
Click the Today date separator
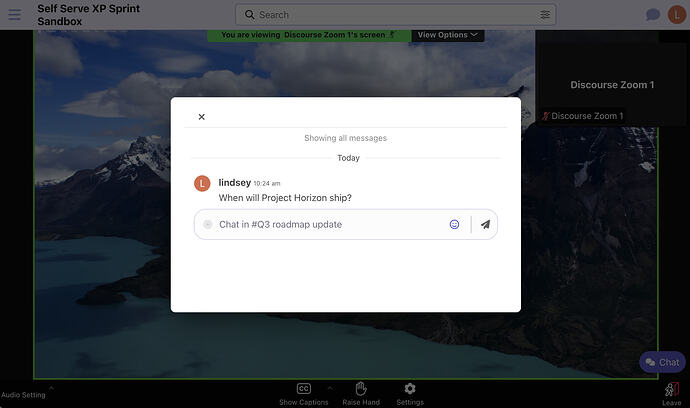tap(348, 158)
